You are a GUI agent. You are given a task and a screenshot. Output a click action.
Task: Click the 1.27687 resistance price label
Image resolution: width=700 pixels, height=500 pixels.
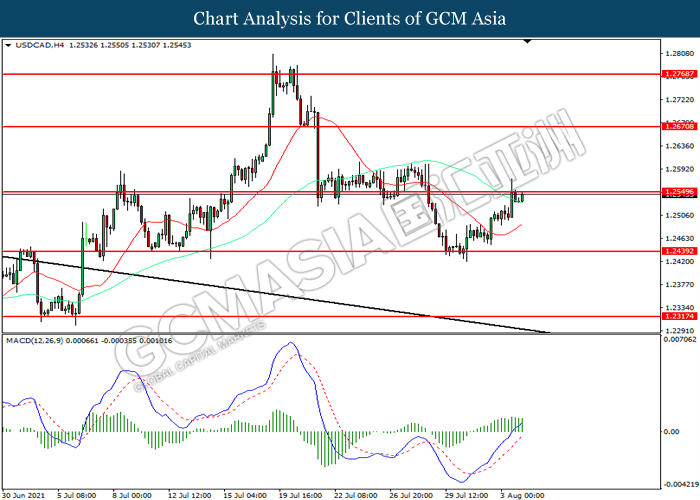(680, 74)
